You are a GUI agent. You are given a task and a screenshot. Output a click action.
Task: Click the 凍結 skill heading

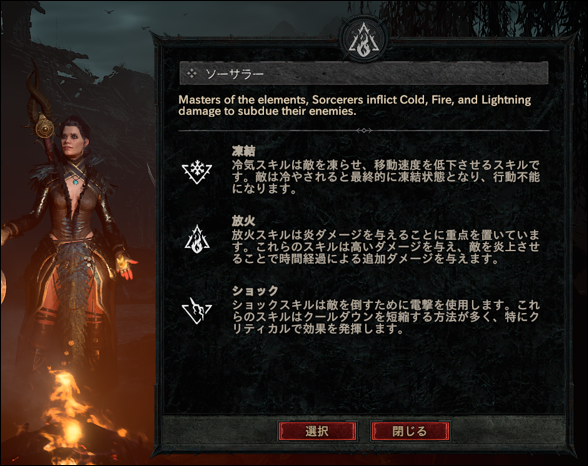point(243,151)
